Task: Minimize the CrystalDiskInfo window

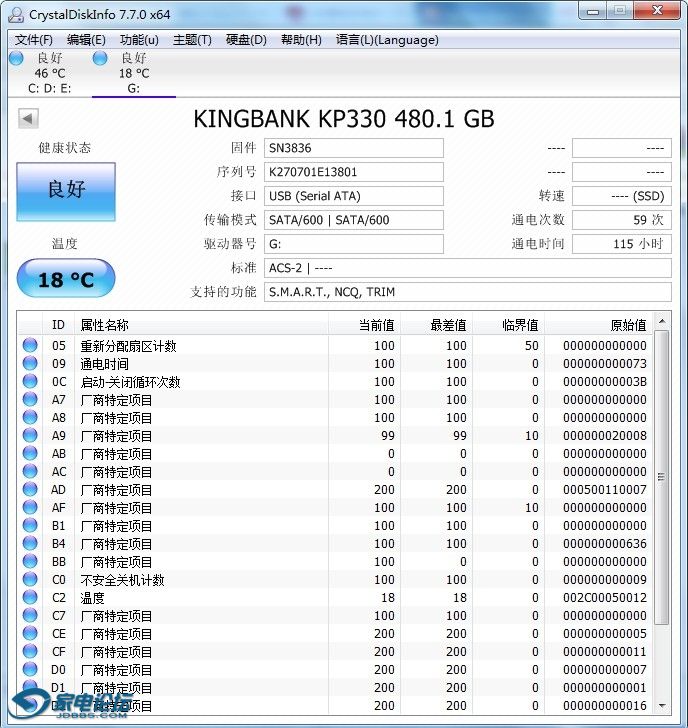Action: point(593,11)
